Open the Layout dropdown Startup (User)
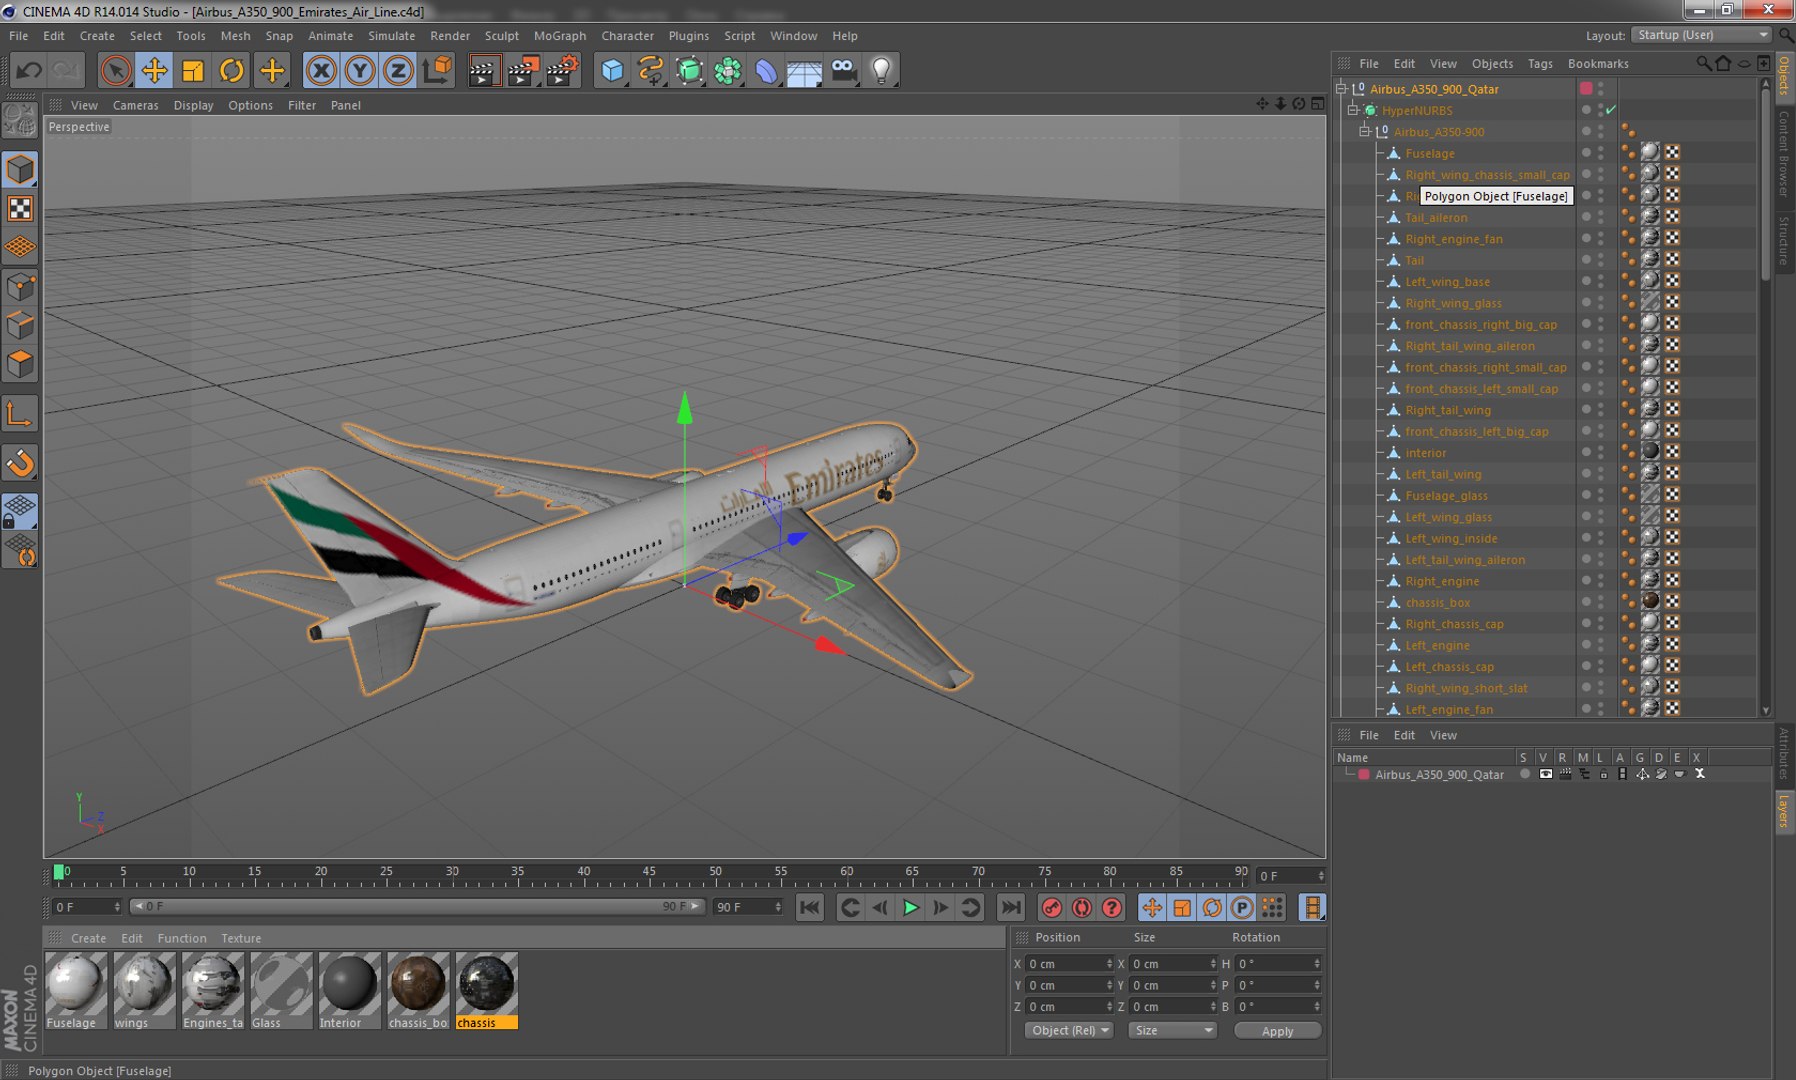This screenshot has width=1796, height=1080. pos(1701,35)
